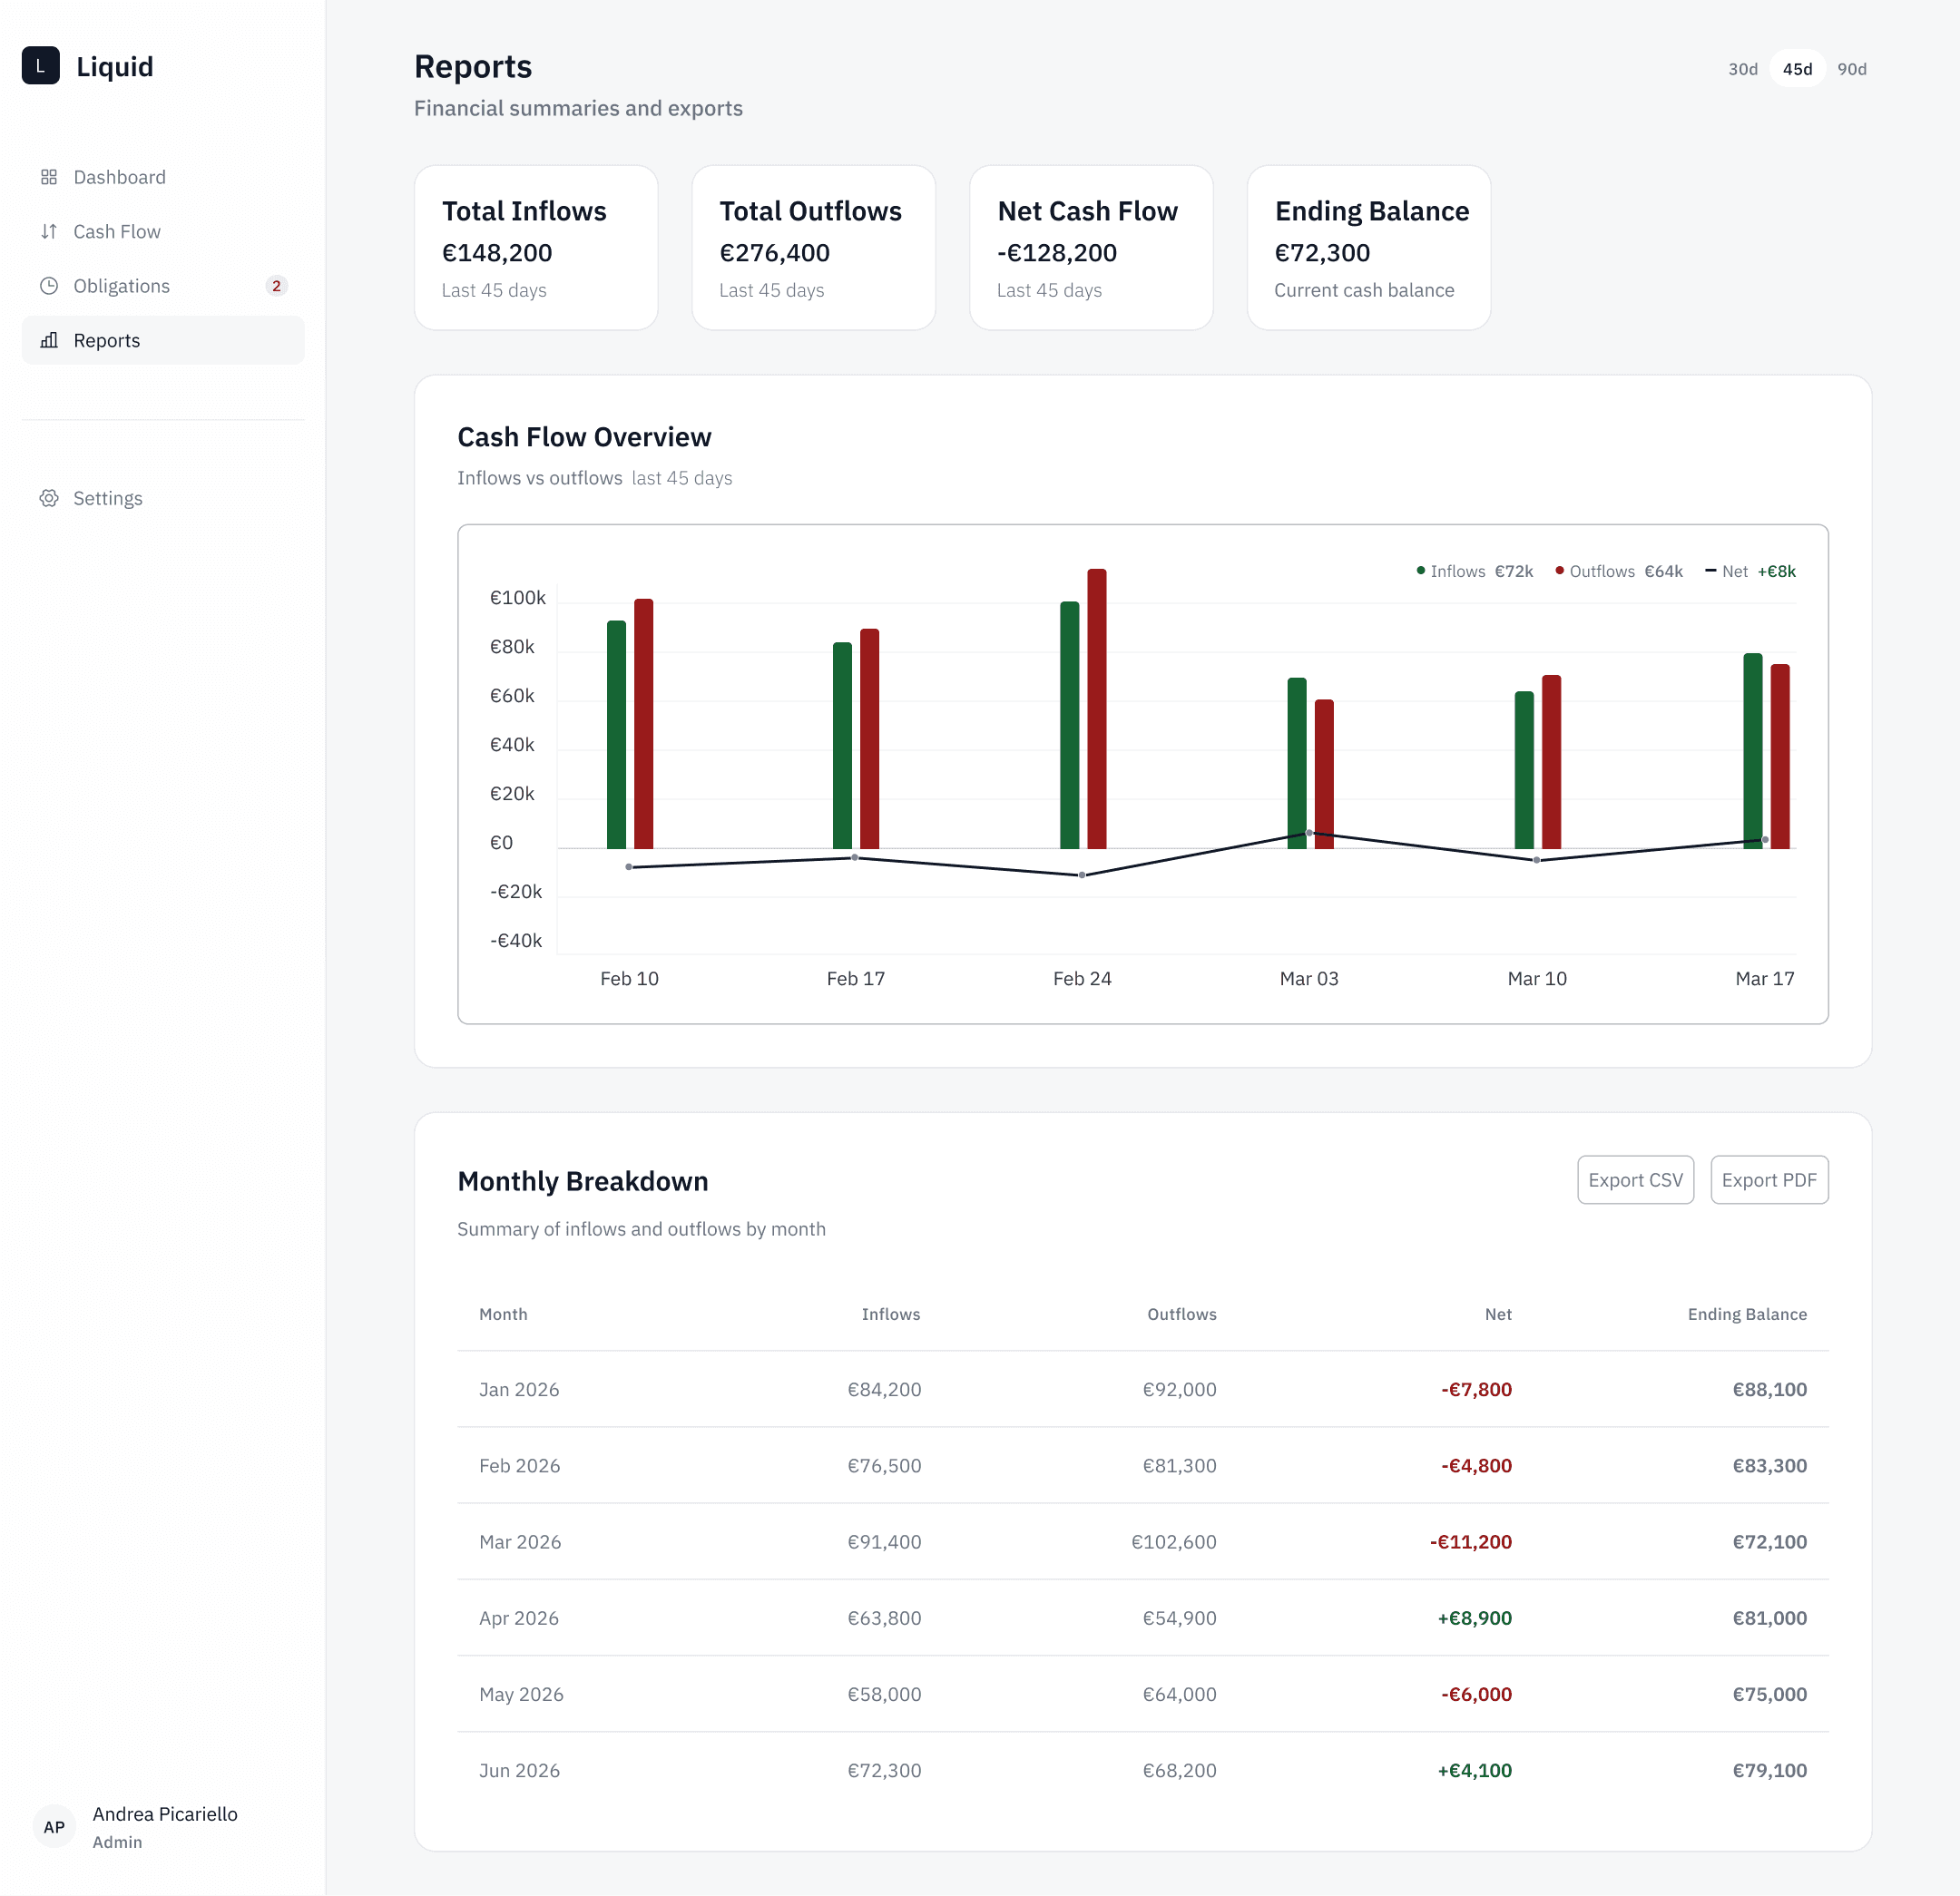This screenshot has height=1896, width=1960.
Task: Switch to the 90d time range
Action: tap(1851, 69)
